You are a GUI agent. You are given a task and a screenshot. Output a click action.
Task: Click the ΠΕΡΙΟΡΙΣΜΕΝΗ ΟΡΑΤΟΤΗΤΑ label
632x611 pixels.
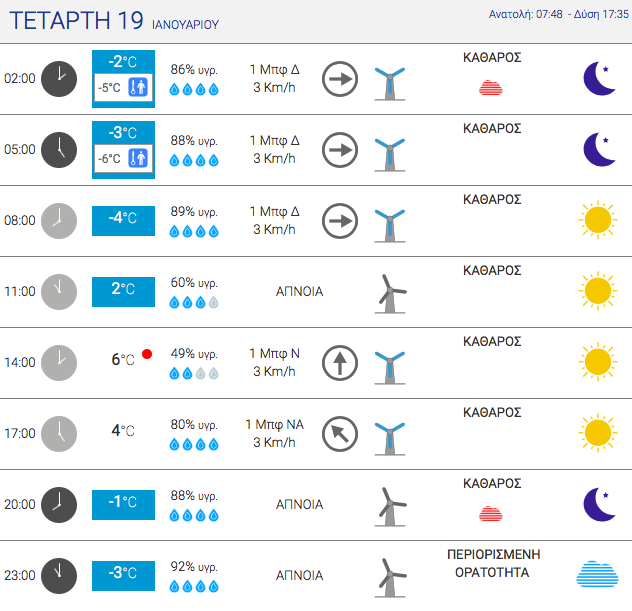coord(493,563)
